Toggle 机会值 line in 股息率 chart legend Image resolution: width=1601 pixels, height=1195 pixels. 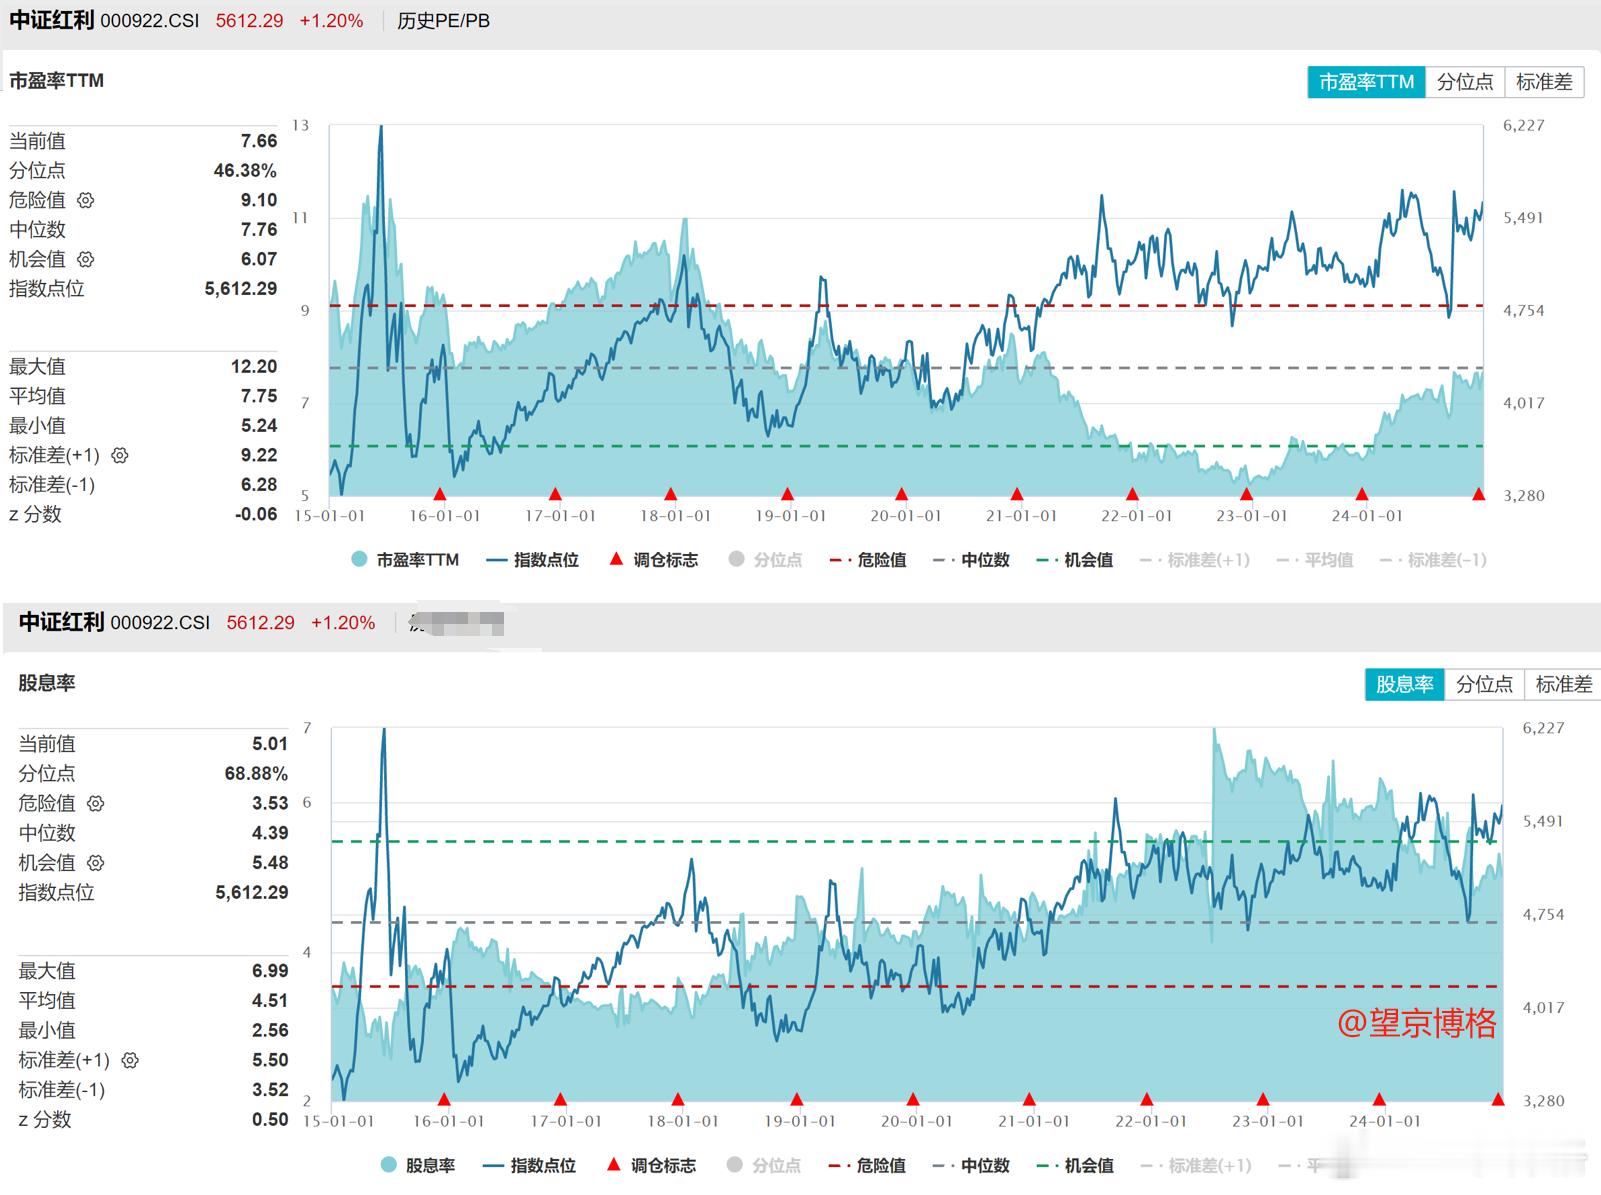pos(1075,1165)
